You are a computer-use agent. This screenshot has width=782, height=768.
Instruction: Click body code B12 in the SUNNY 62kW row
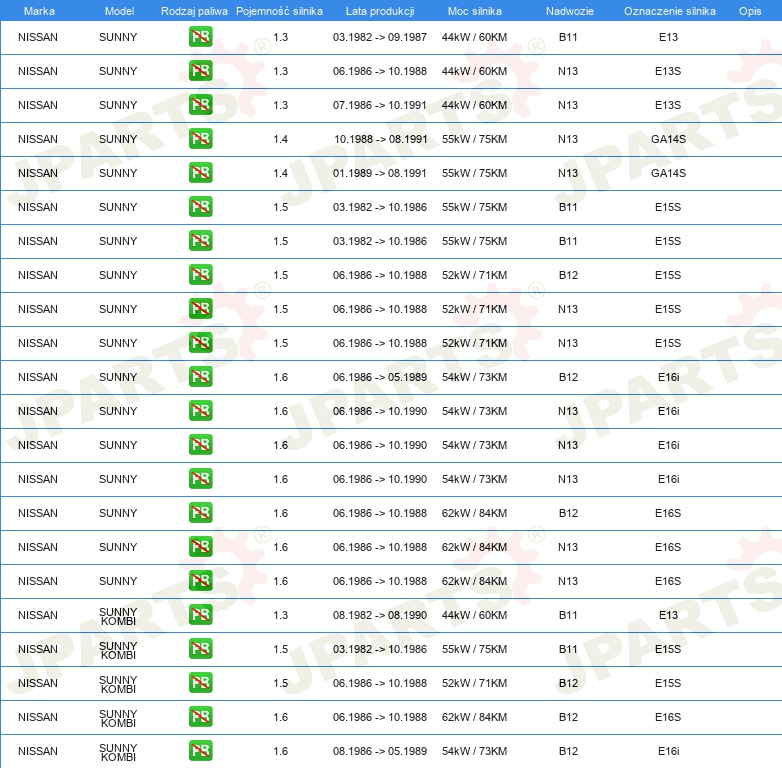568,513
